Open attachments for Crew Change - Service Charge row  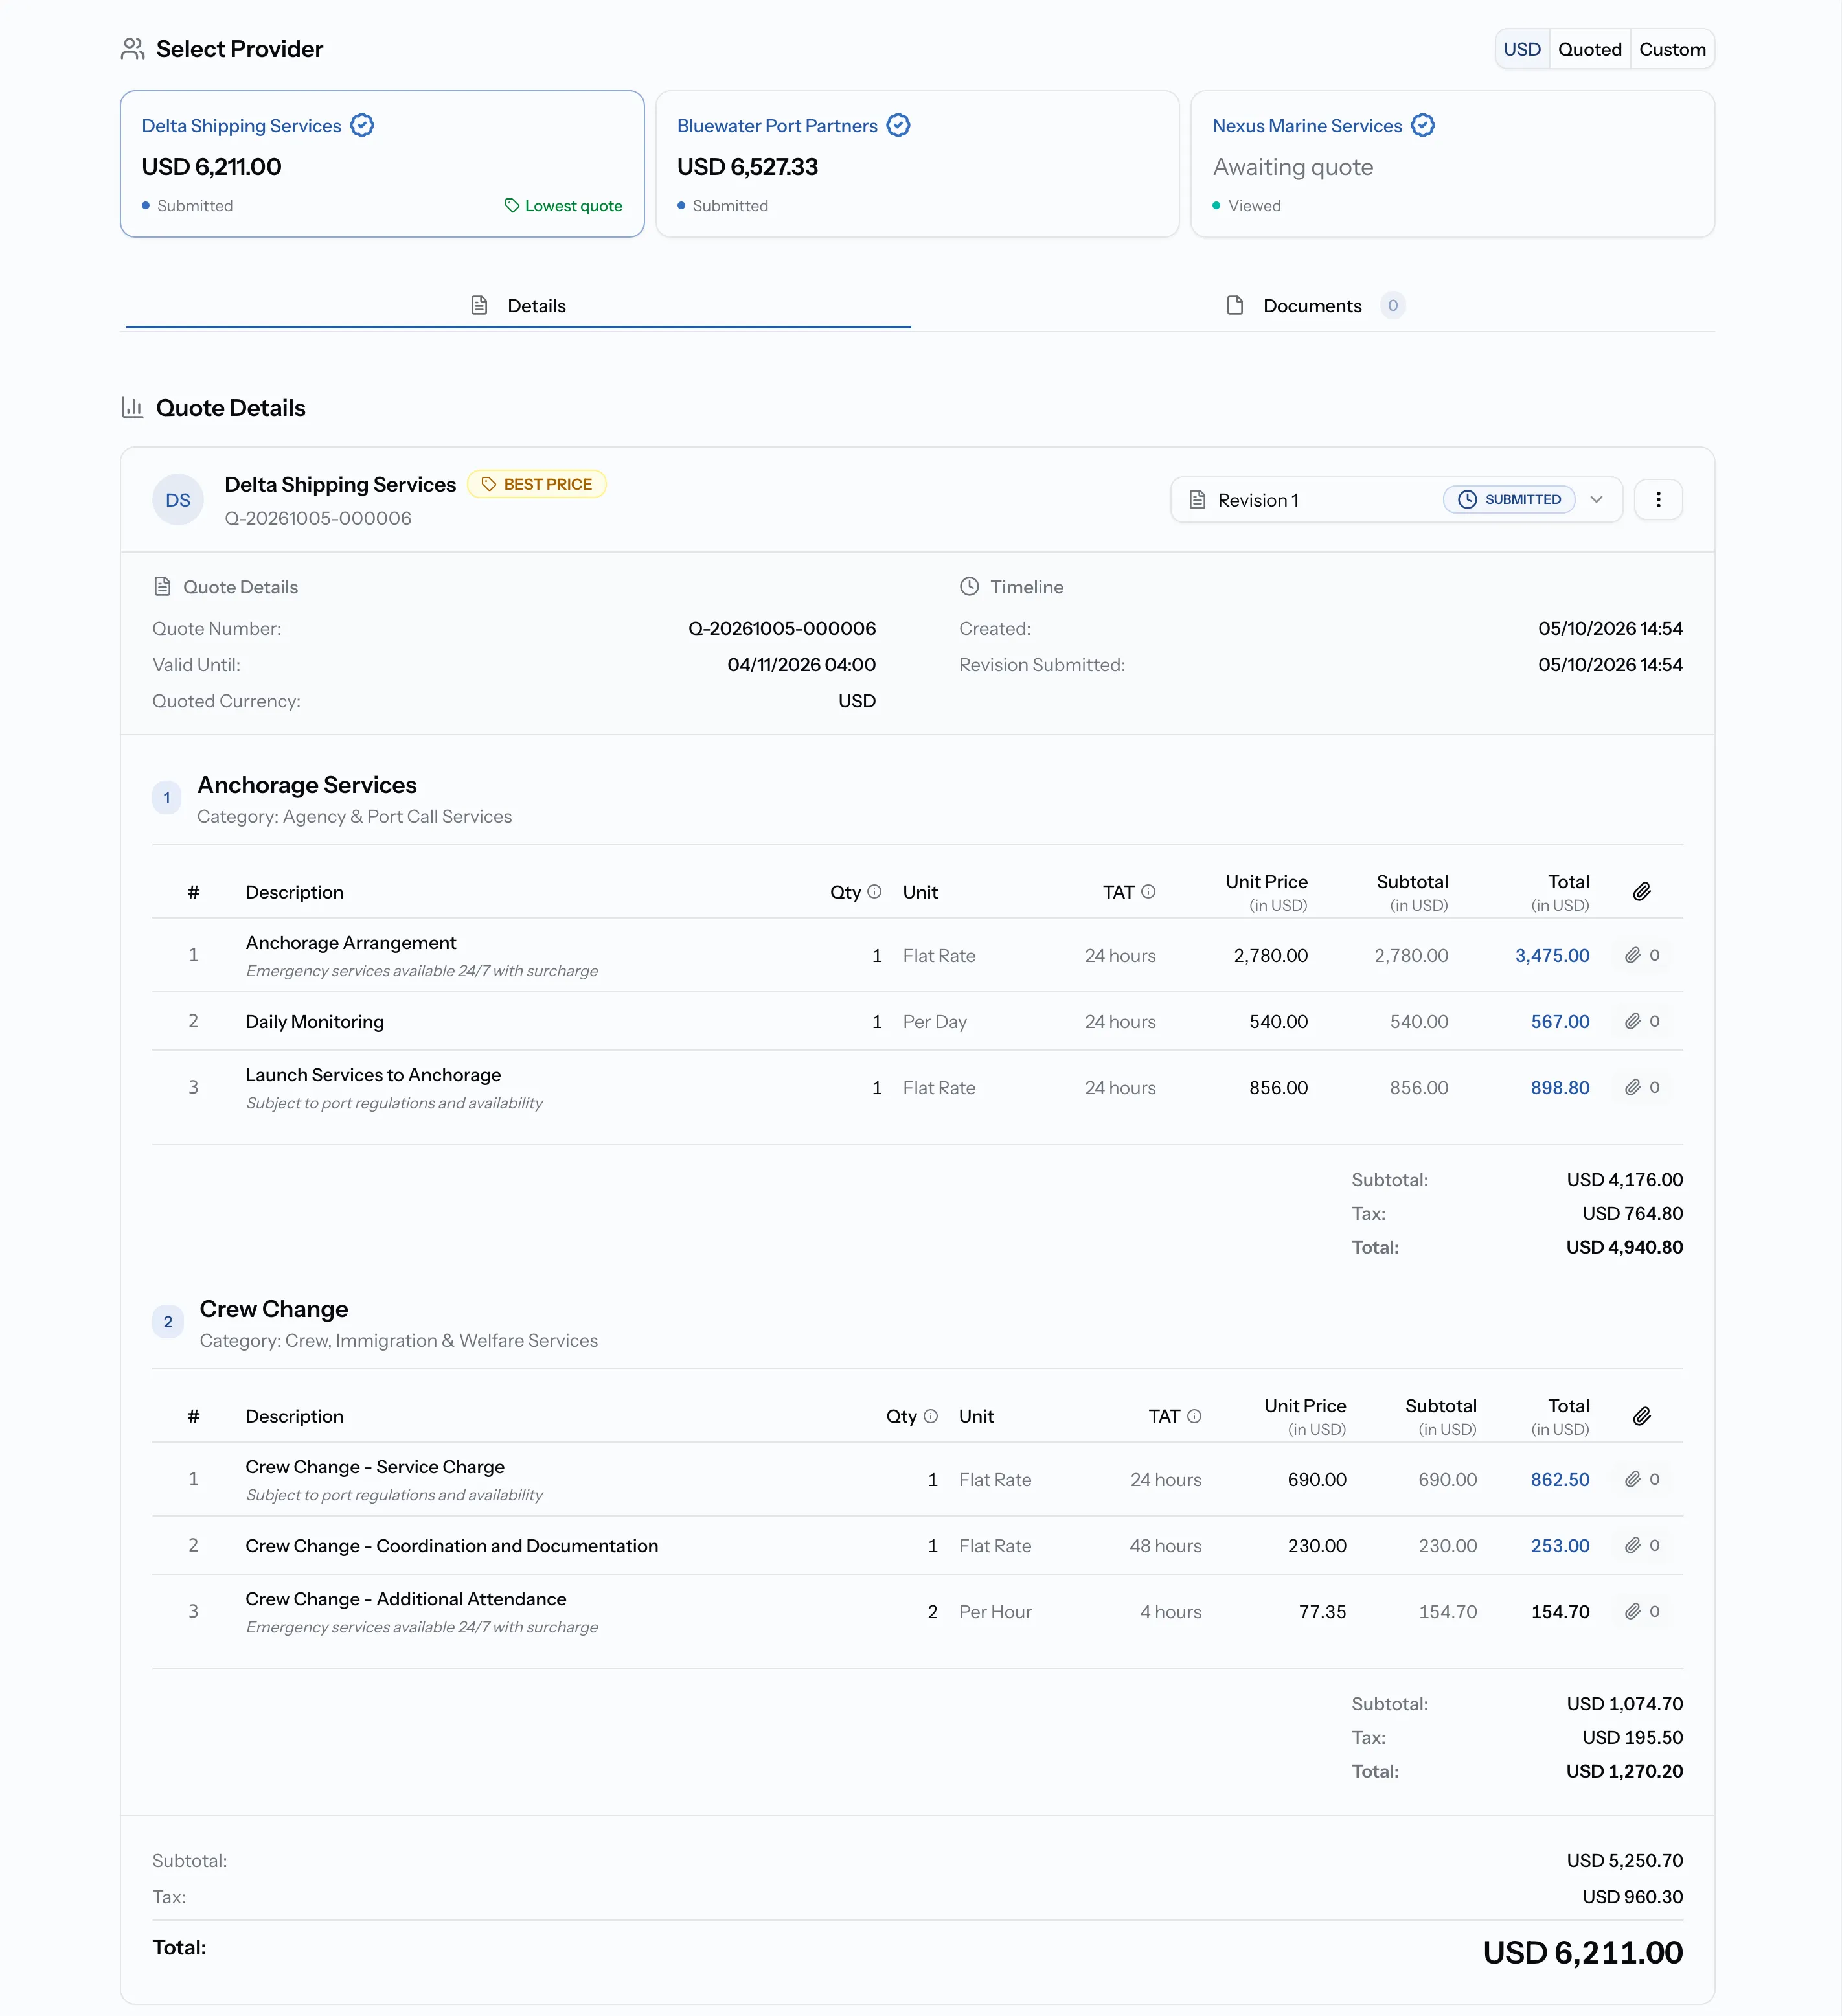click(1642, 1479)
